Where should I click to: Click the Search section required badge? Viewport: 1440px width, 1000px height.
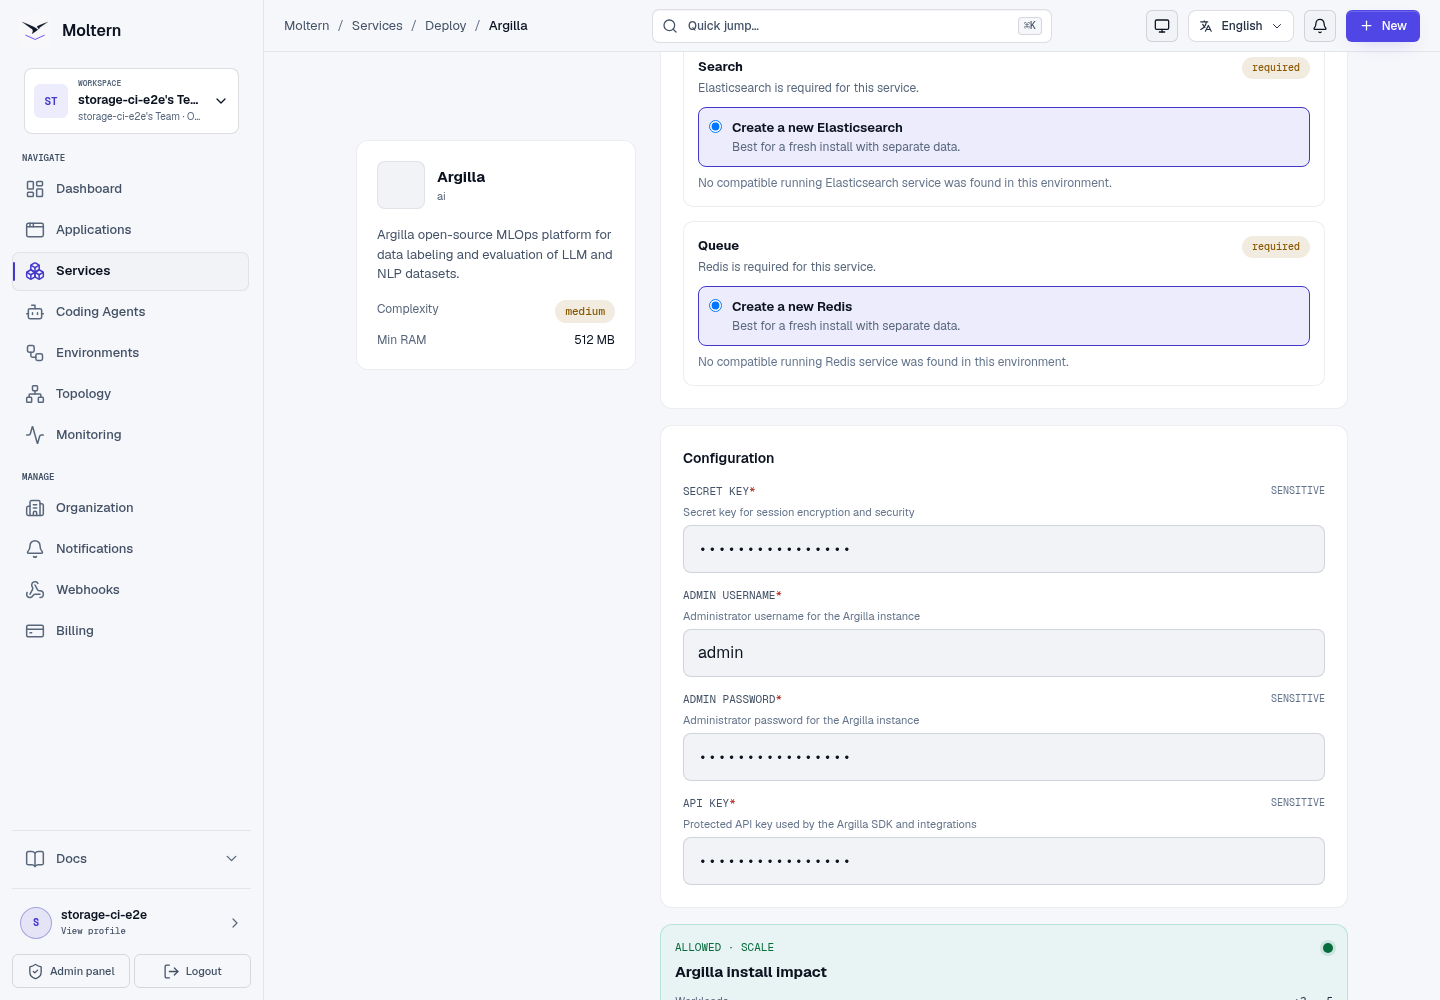click(x=1276, y=68)
